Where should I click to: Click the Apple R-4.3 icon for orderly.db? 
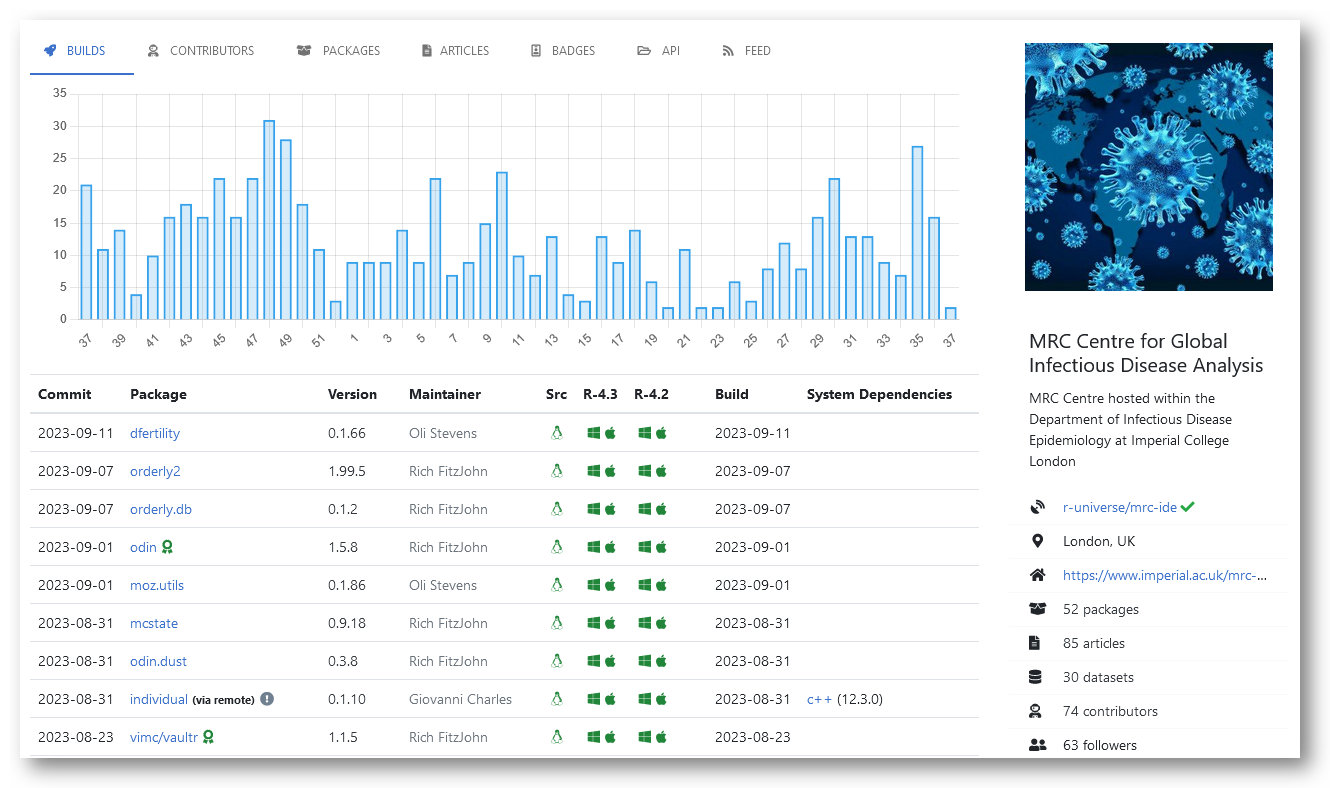pos(610,509)
